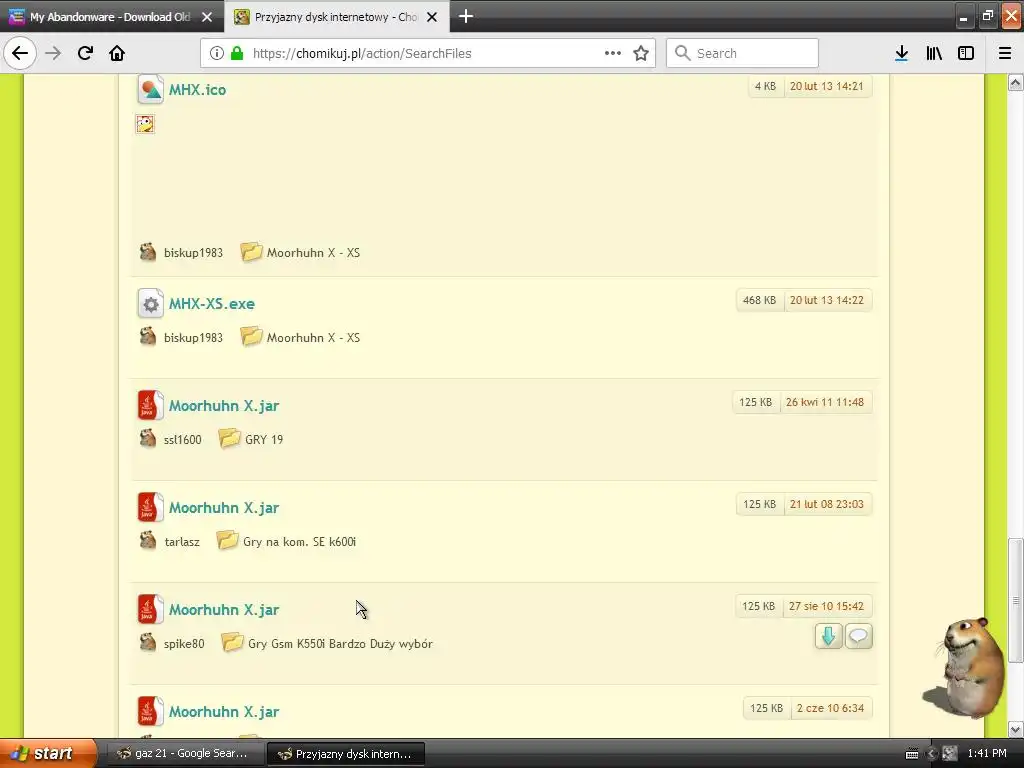Open user profile ssl1600

[183, 440]
